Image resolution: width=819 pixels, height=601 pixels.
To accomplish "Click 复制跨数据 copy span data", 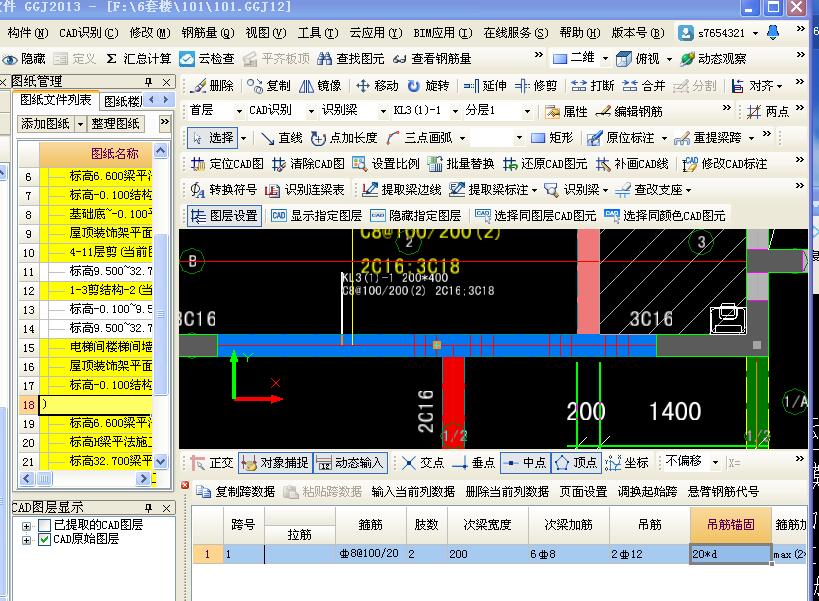I will pos(236,492).
